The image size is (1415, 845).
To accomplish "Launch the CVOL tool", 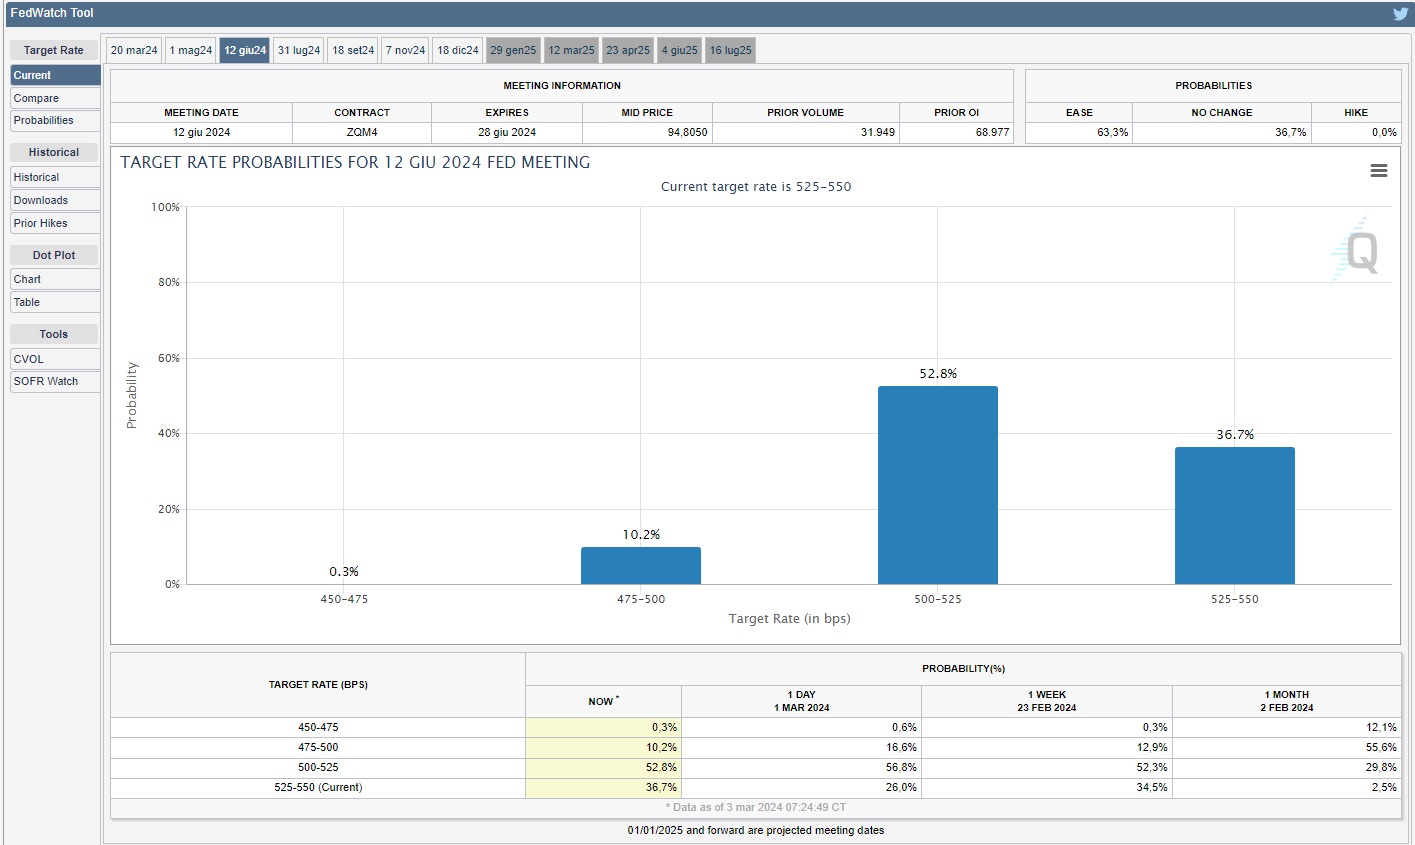I will (x=55, y=359).
